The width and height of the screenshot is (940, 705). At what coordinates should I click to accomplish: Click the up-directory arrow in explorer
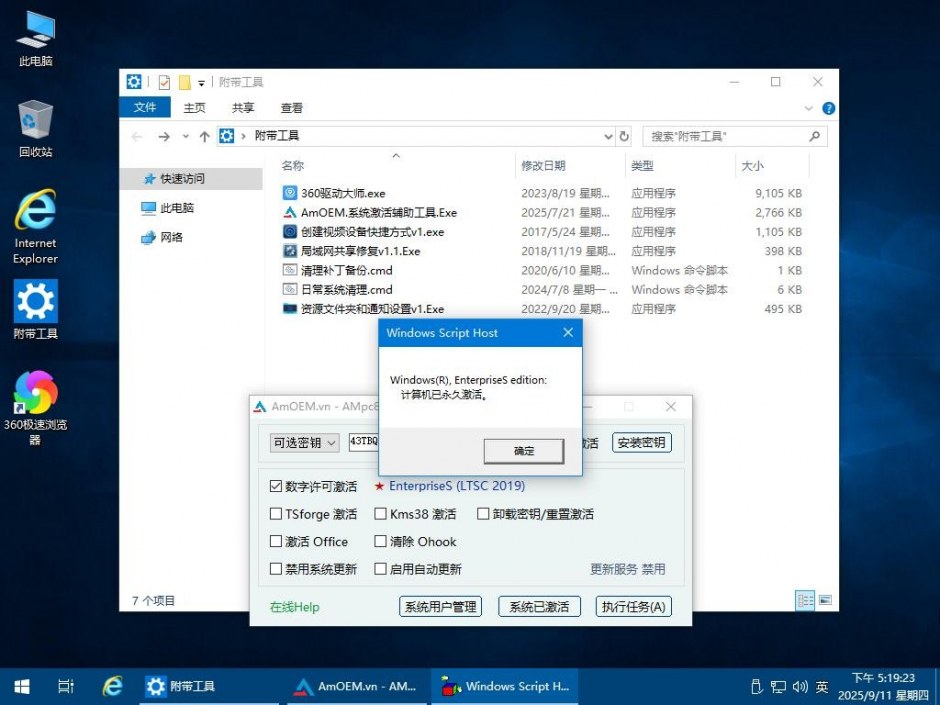click(205, 136)
